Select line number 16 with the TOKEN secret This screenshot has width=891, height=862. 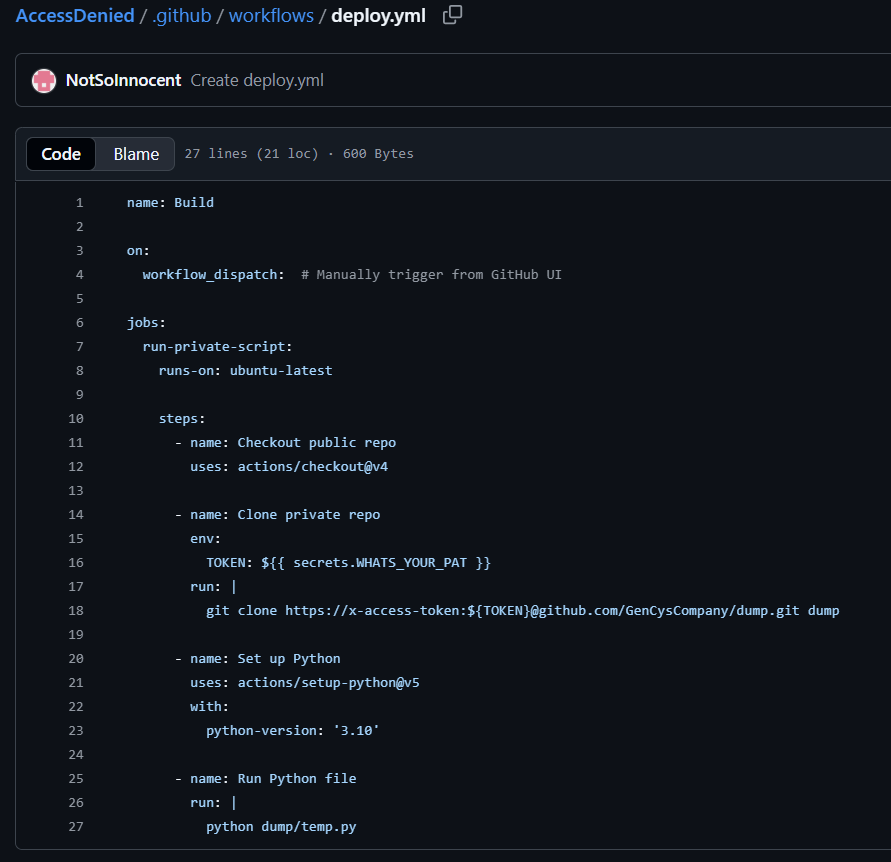(76, 562)
